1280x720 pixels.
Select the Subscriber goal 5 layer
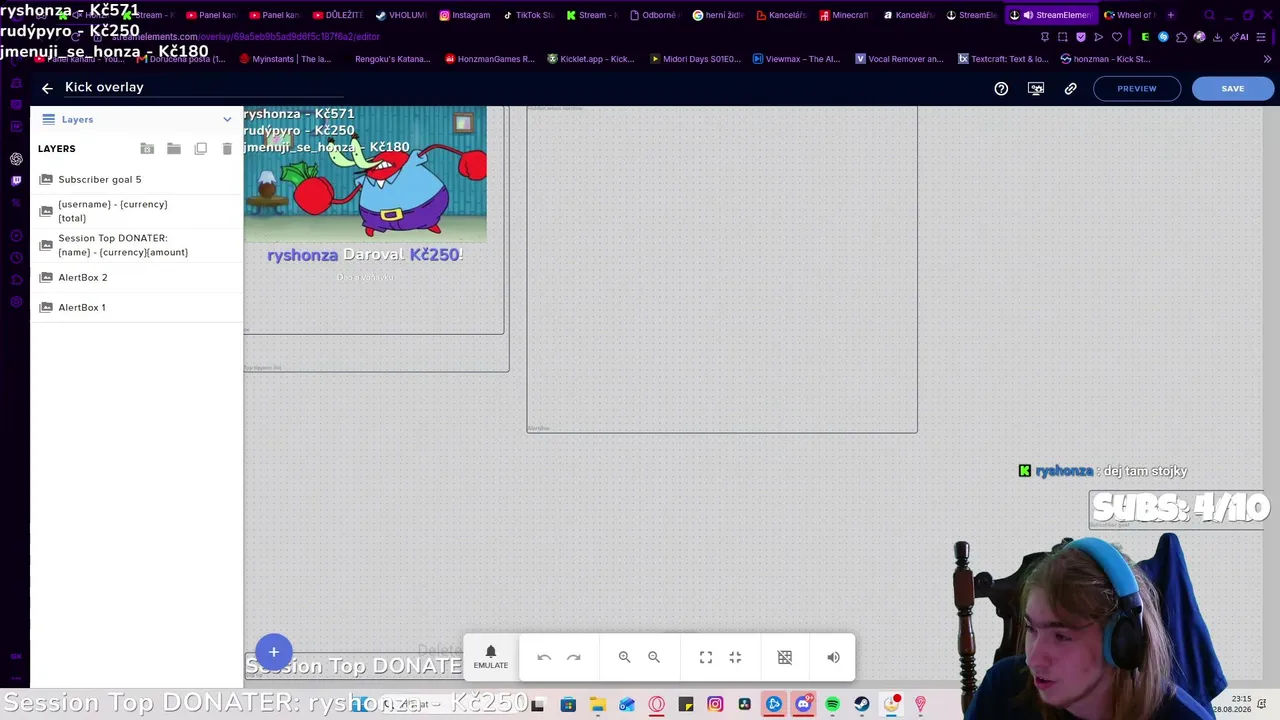click(136, 180)
